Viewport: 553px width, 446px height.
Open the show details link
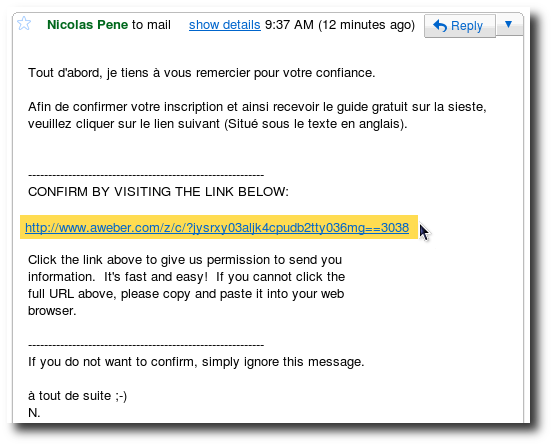click(225, 25)
